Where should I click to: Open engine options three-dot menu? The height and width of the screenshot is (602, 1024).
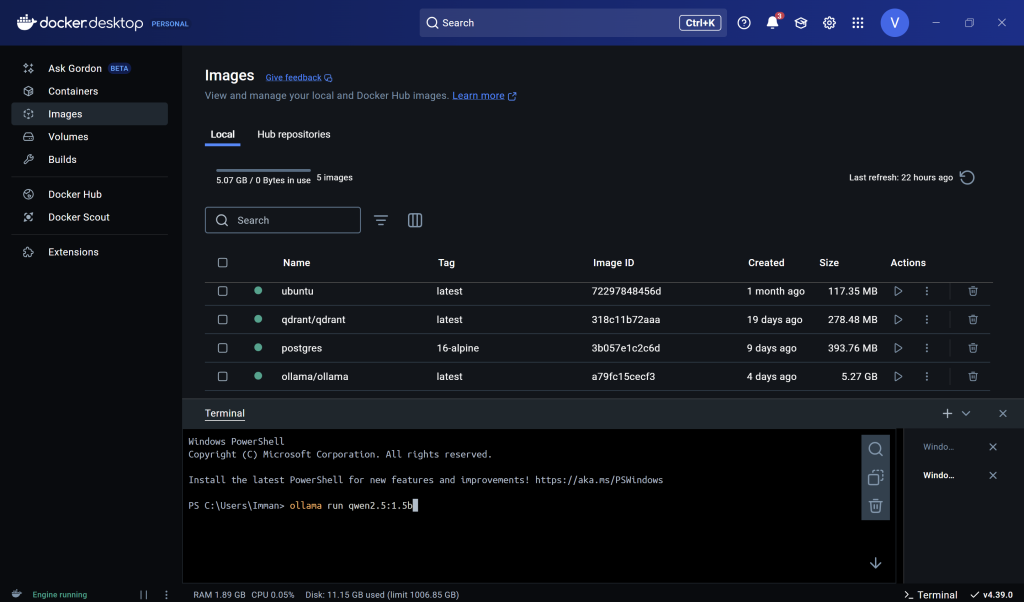pos(167,595)
